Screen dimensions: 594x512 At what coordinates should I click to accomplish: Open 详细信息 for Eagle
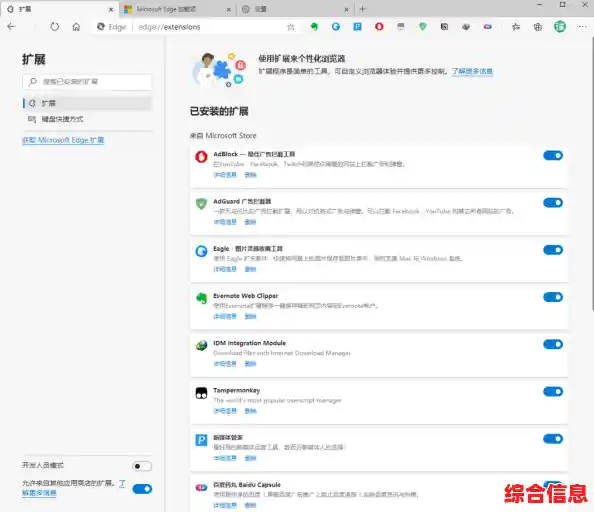(225, 269)
